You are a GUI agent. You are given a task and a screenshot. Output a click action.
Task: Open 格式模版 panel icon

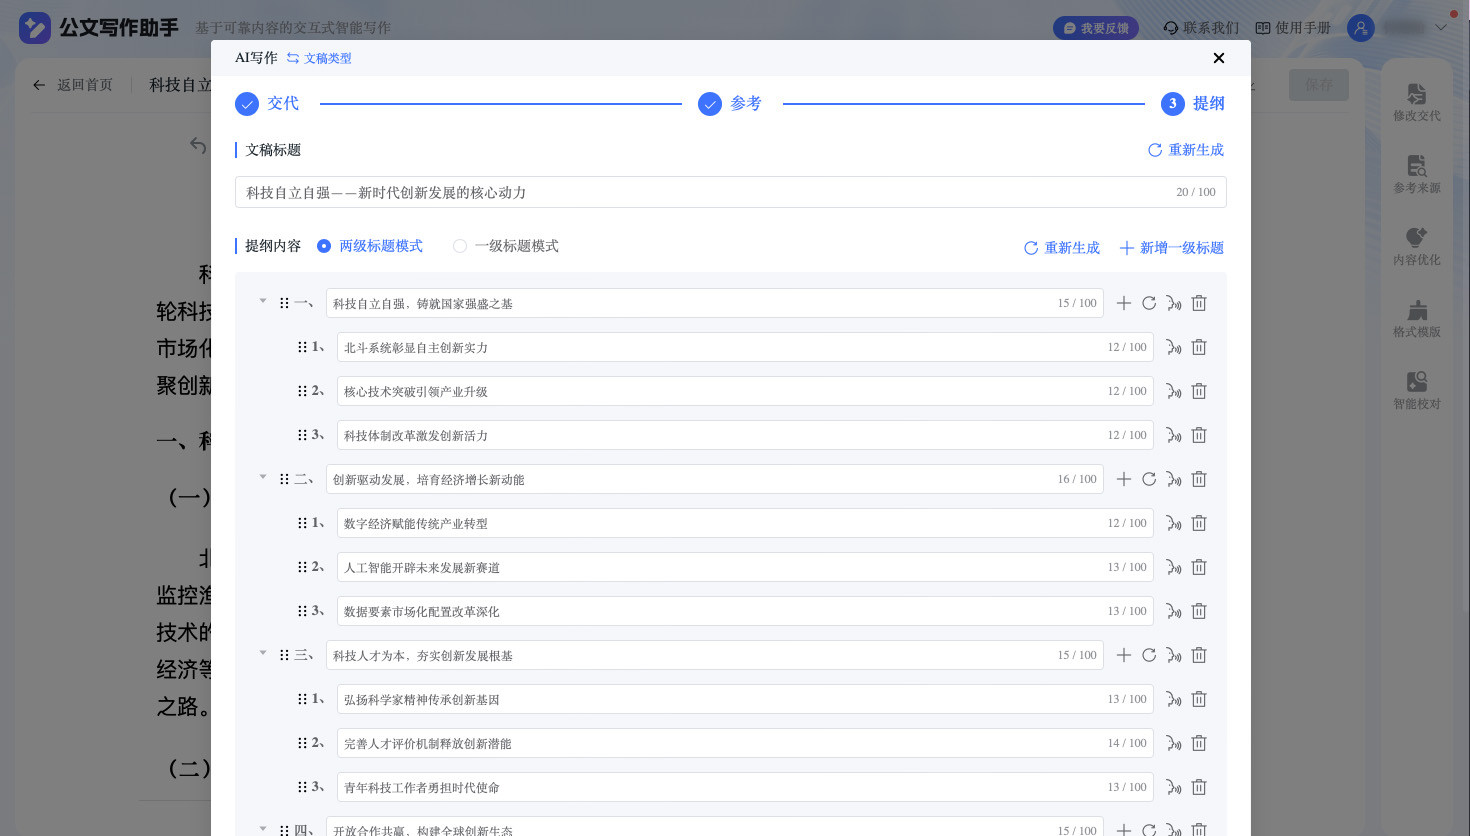coord(1417,319)
